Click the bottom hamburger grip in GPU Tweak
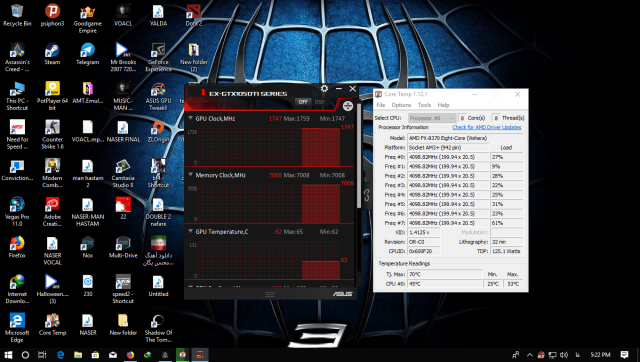The height and width of the screenshot is (362, 640). [270, 294]
